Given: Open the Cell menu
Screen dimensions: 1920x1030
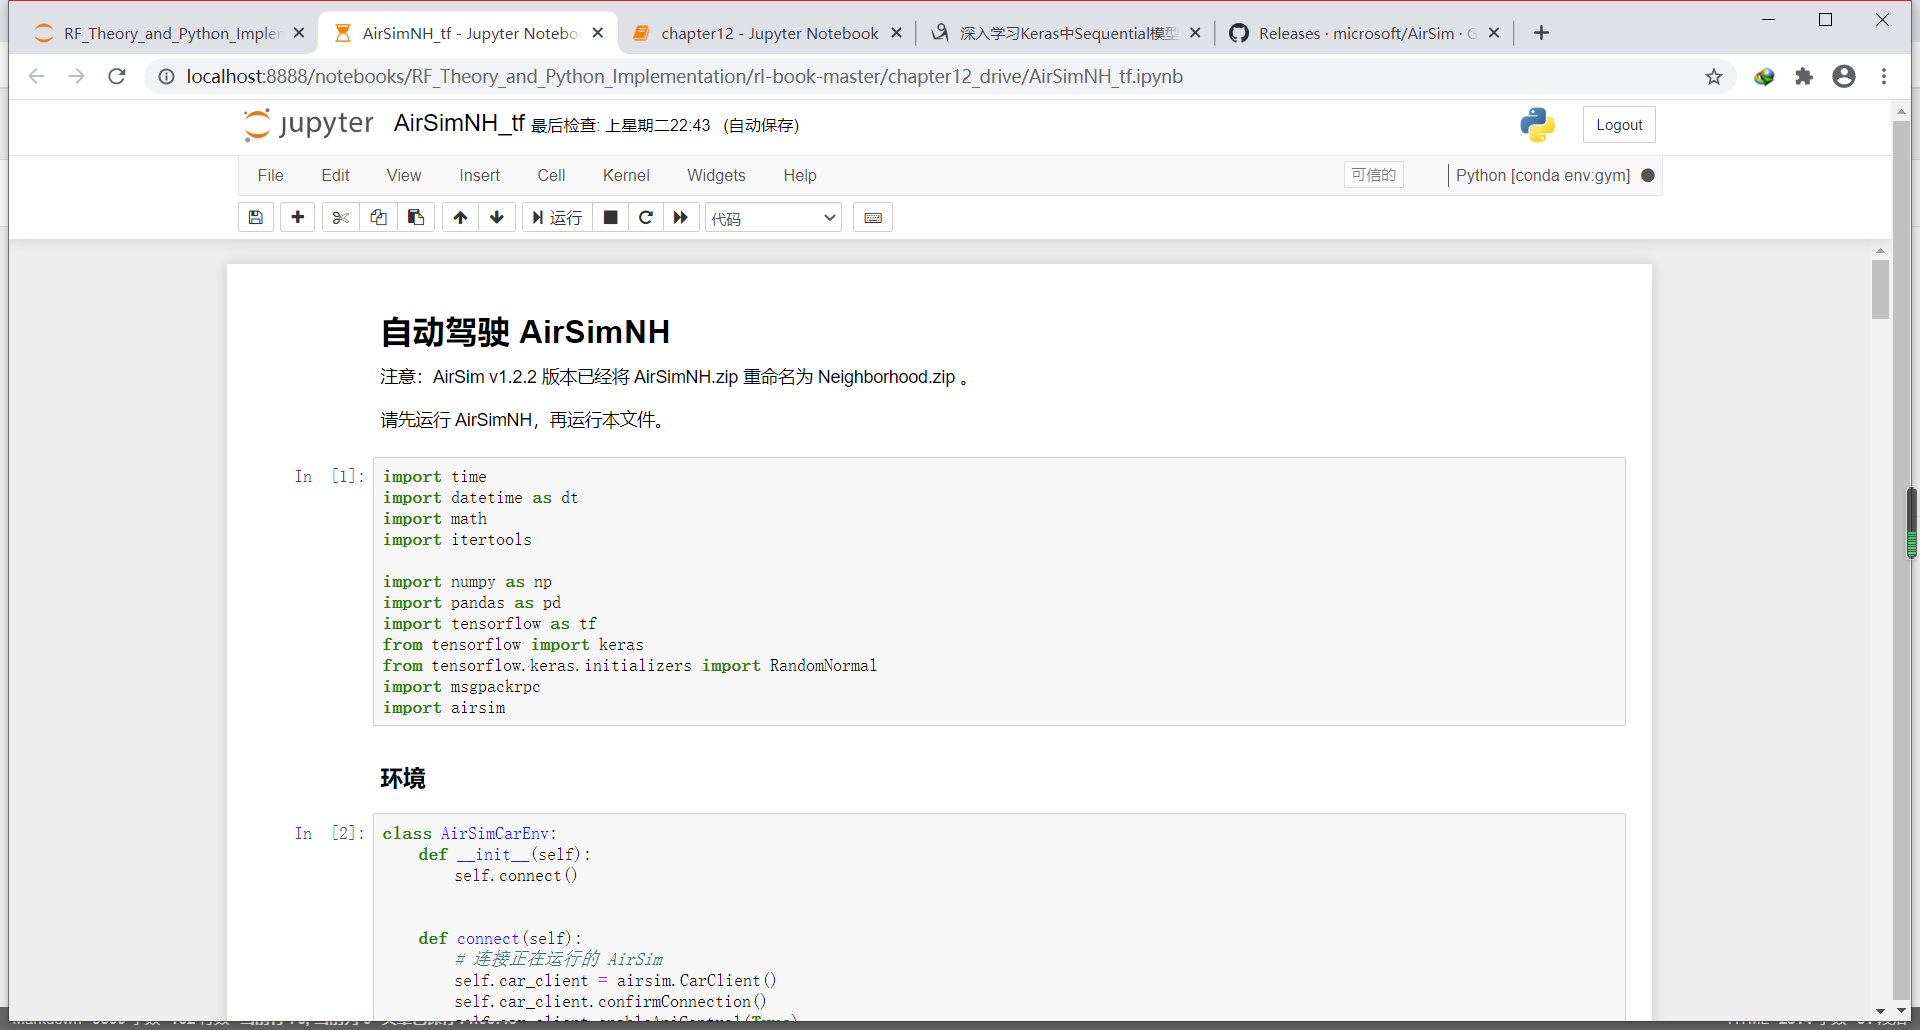Looking at the screenshot, I should point(551,175).
